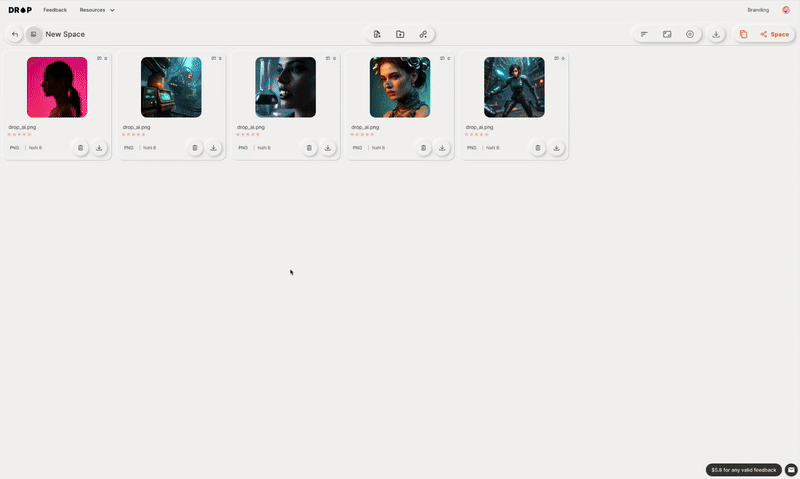
Task: Set star rating on the pink silhouette image
Action: click(19, 134)
